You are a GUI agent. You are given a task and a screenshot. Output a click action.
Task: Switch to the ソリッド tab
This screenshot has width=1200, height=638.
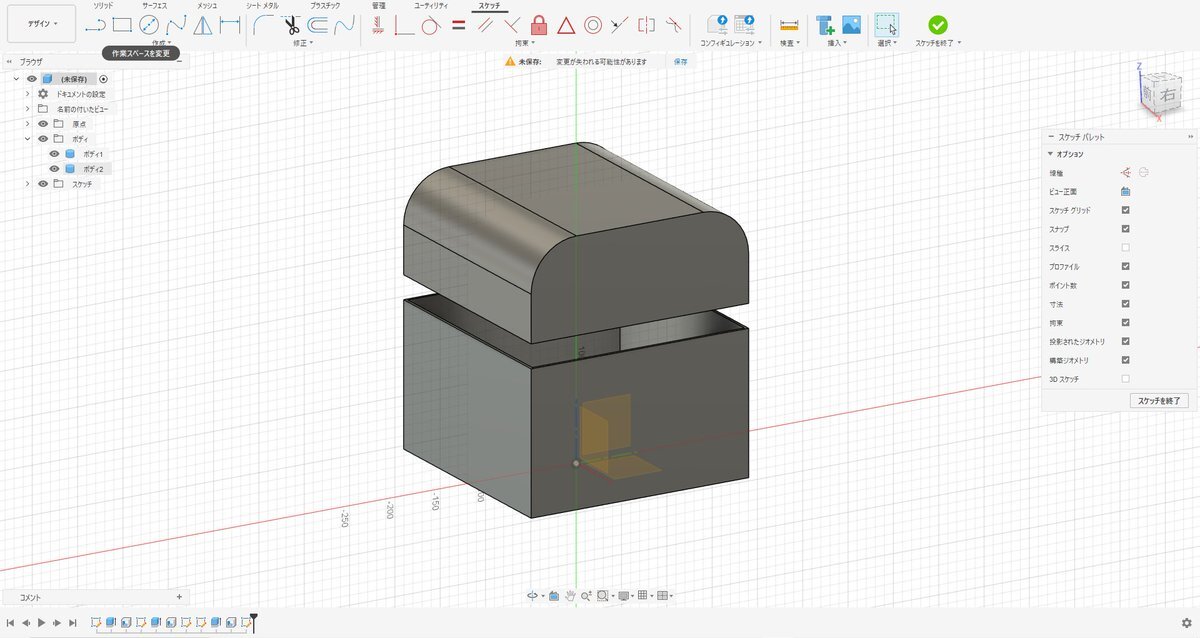point(102,6)
